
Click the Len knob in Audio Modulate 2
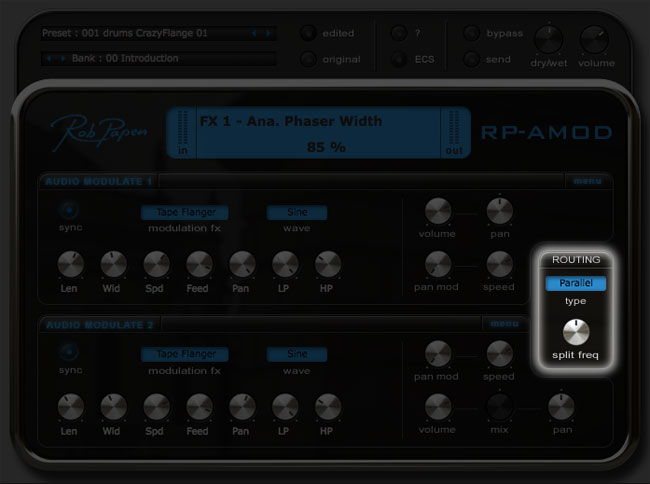(70, 407)
